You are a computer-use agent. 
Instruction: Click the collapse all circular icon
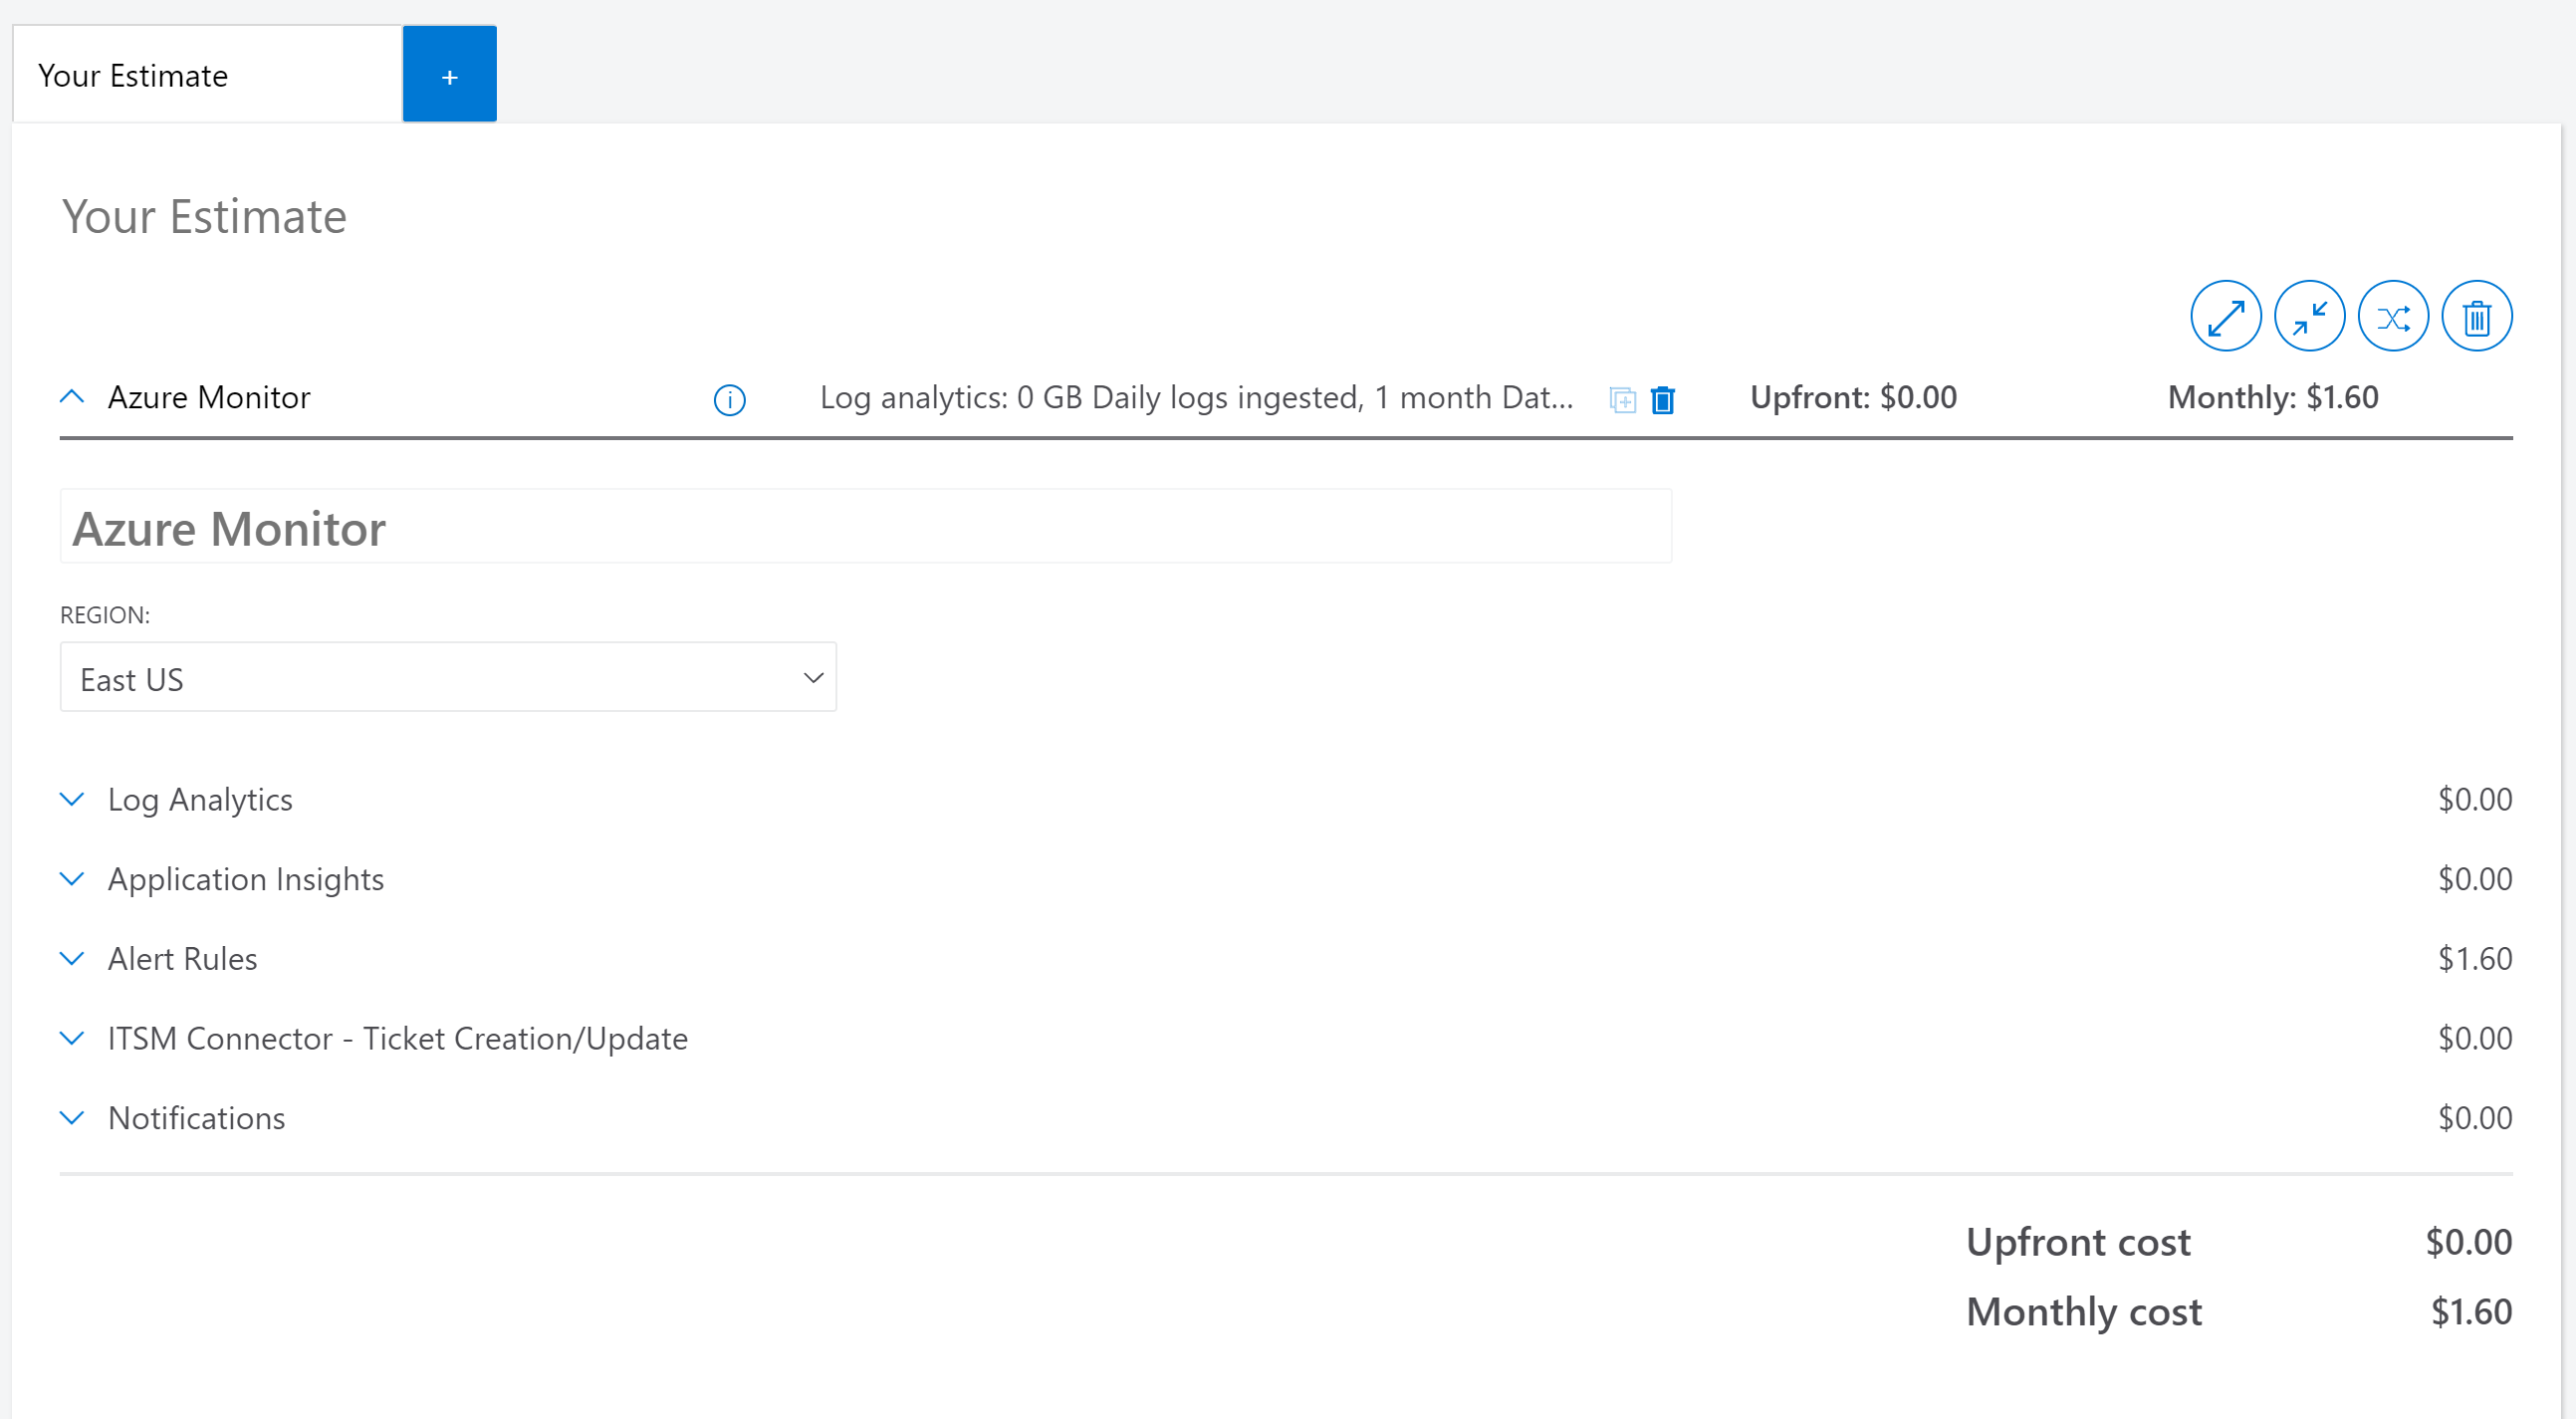tap(2309, 316)
